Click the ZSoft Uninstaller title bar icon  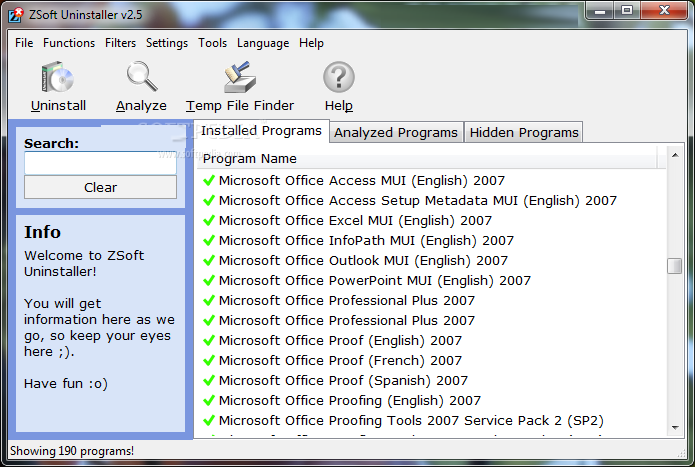[x=16, y=15]
